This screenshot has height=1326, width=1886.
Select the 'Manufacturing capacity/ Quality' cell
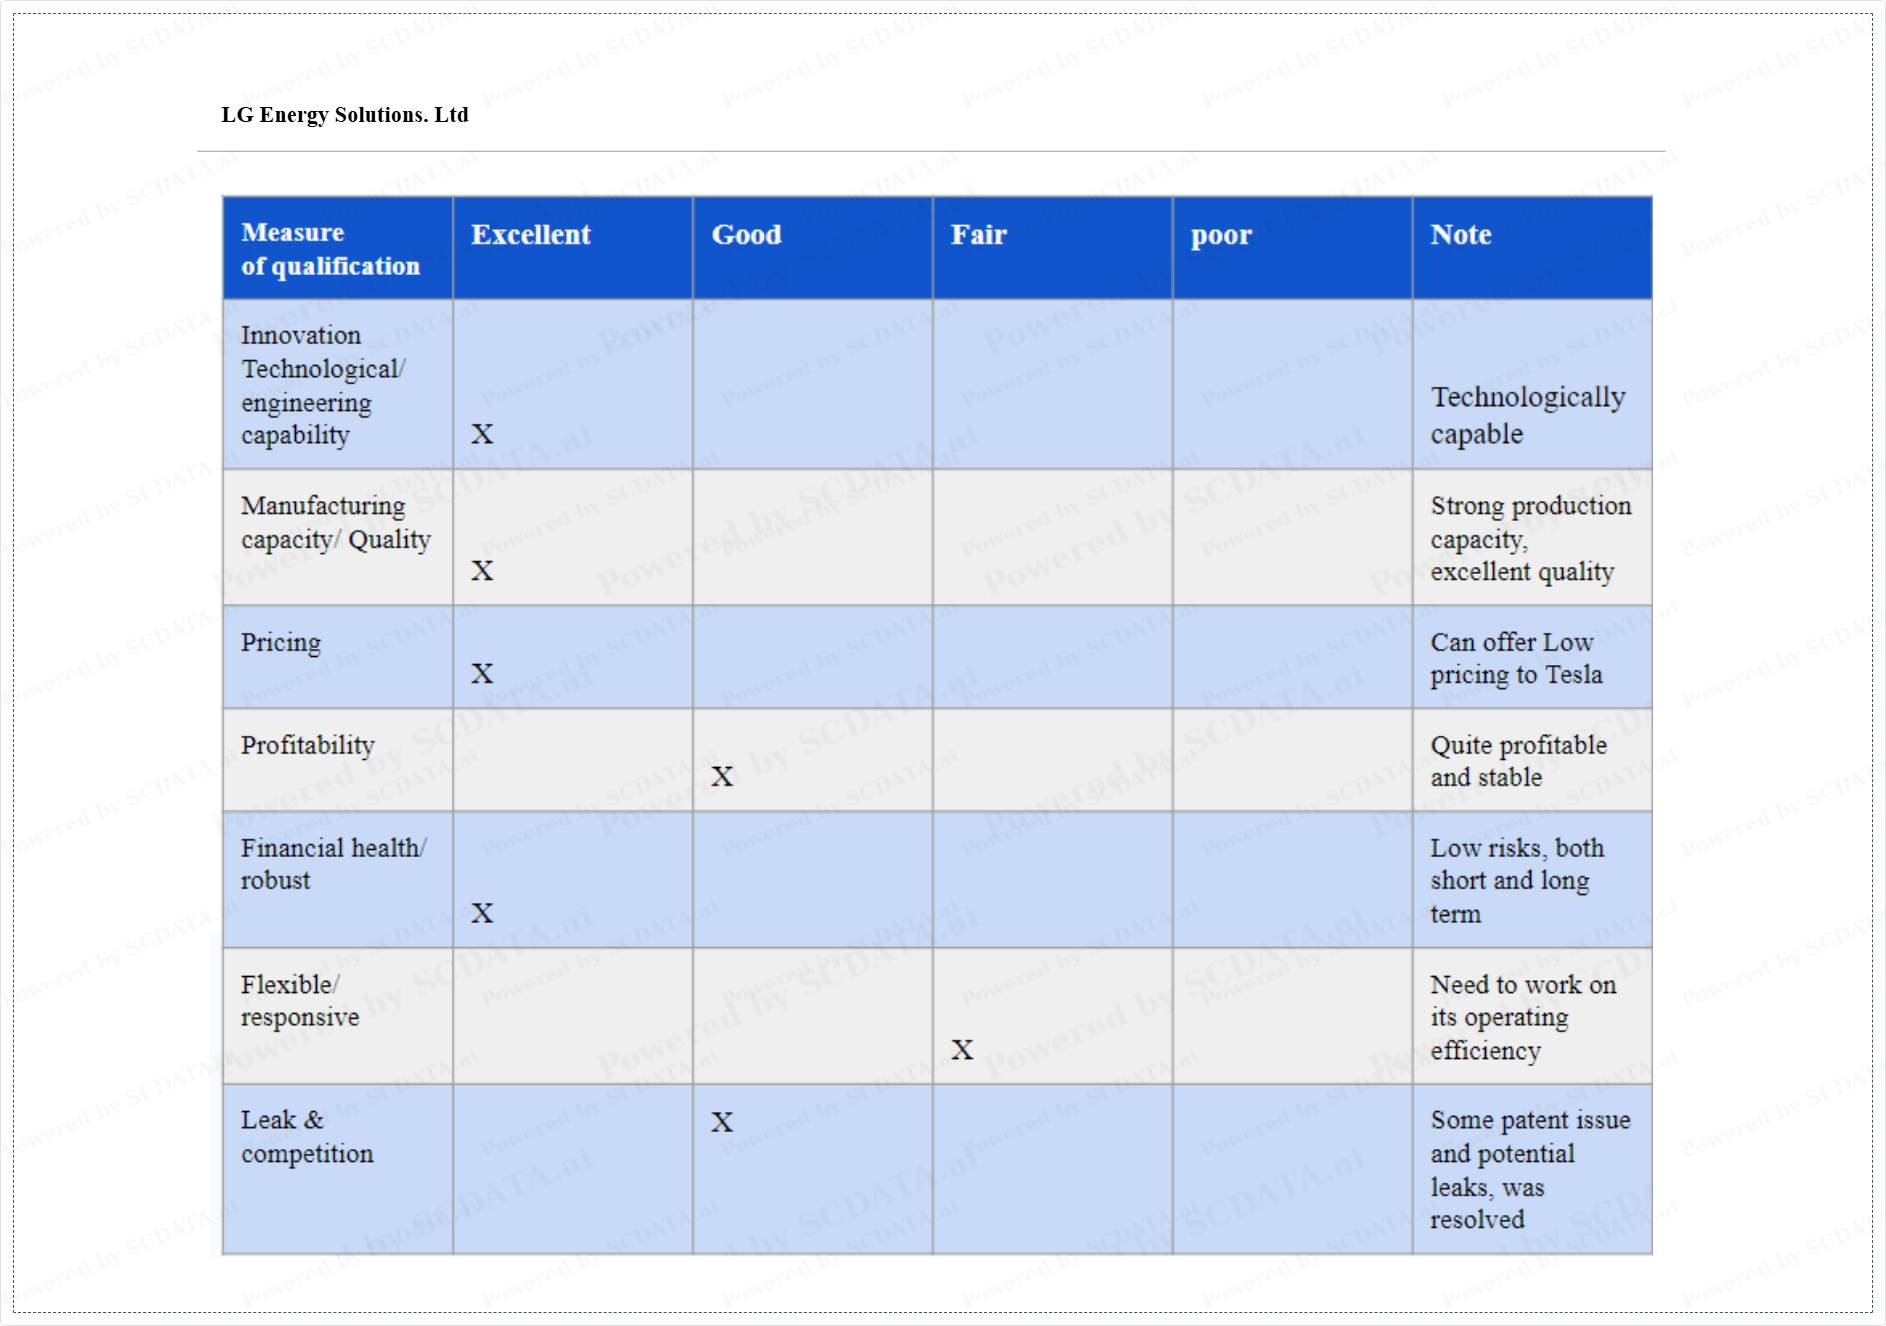coord(338,537)
